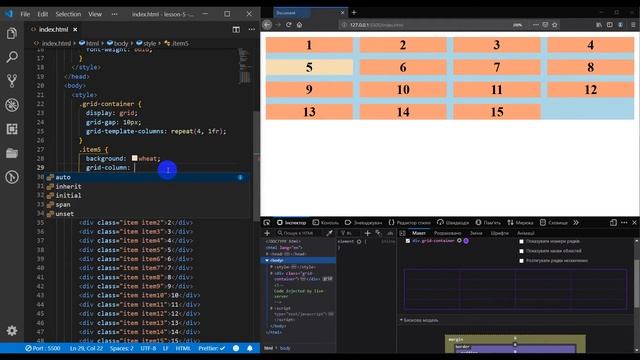Expand the script node in markup tree
This screenshot has height=360, width=640.
click(x=271, y=308)
